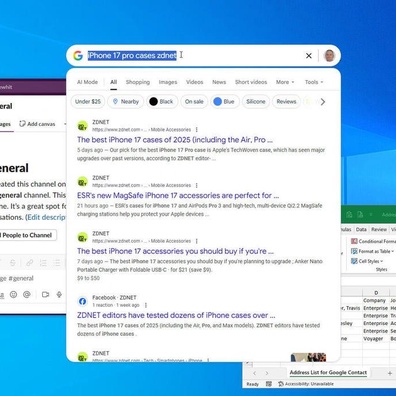The image size is (396, 396).
Task: Click the mention @ icon in Slack
Action: (x=27, y=294)
